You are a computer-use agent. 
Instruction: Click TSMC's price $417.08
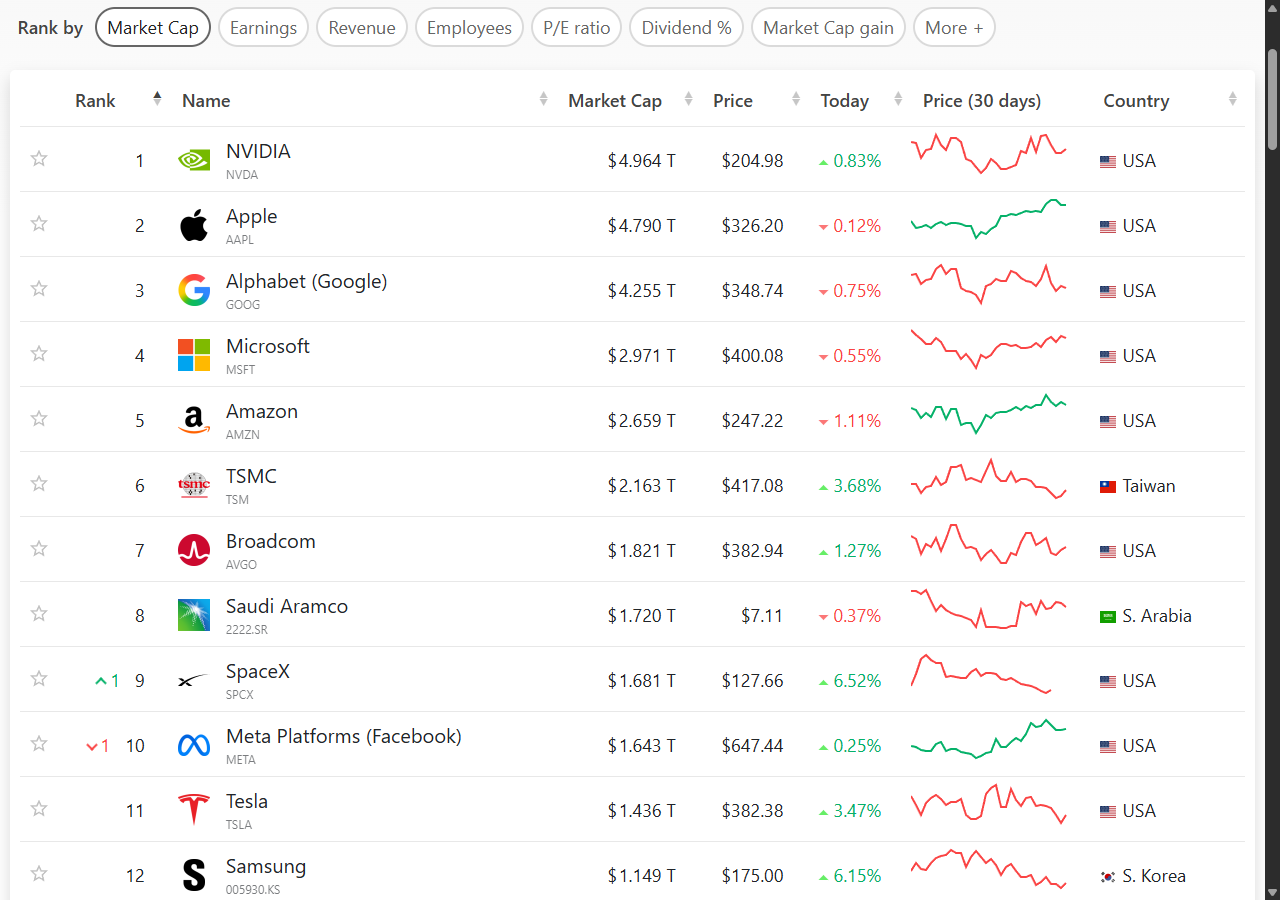(x=753, y=486)
